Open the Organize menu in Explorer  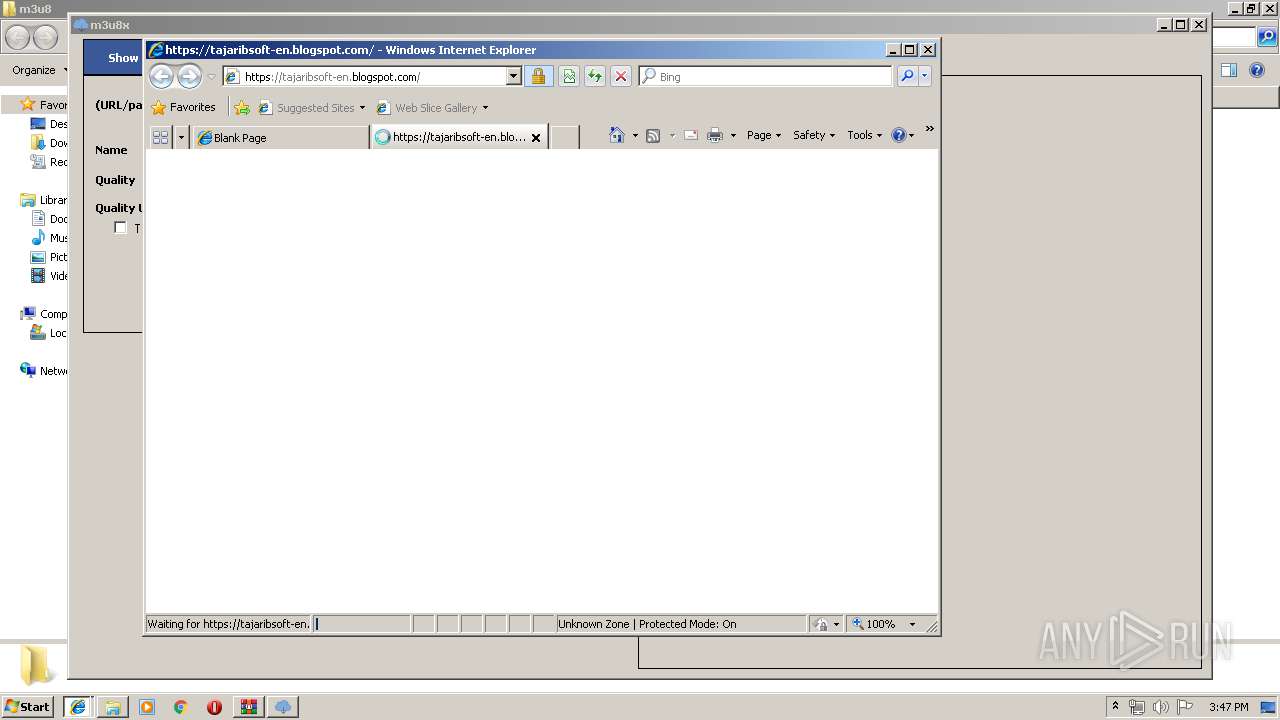38,70
